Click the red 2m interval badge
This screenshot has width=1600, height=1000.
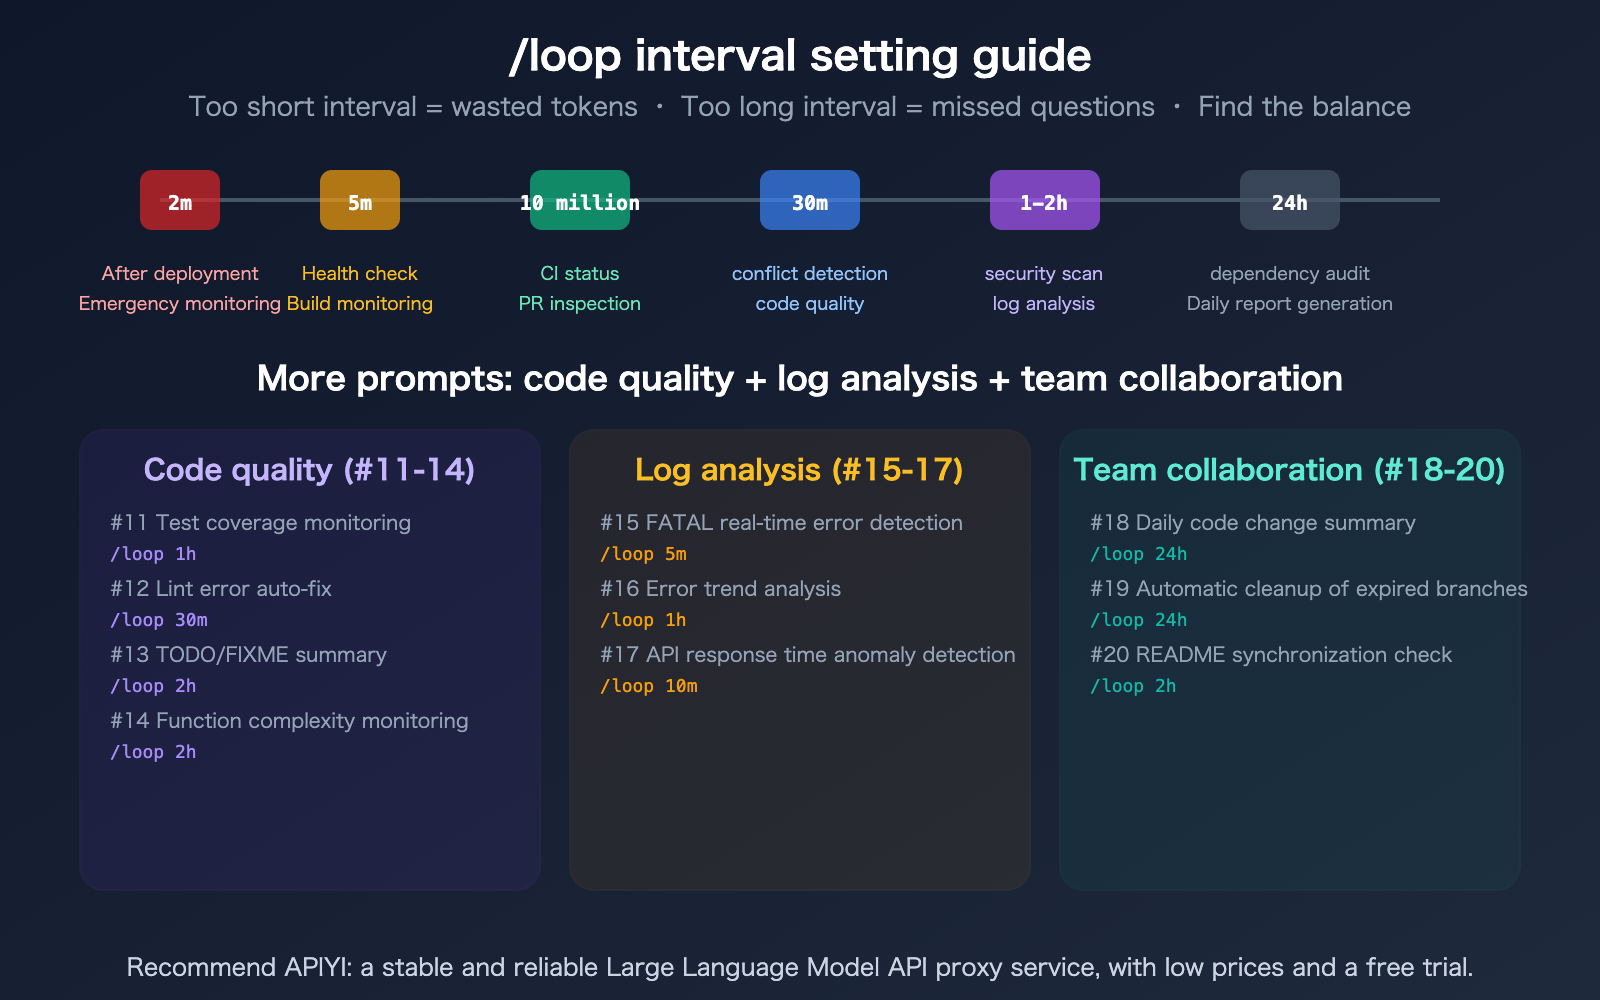[180, 200]
